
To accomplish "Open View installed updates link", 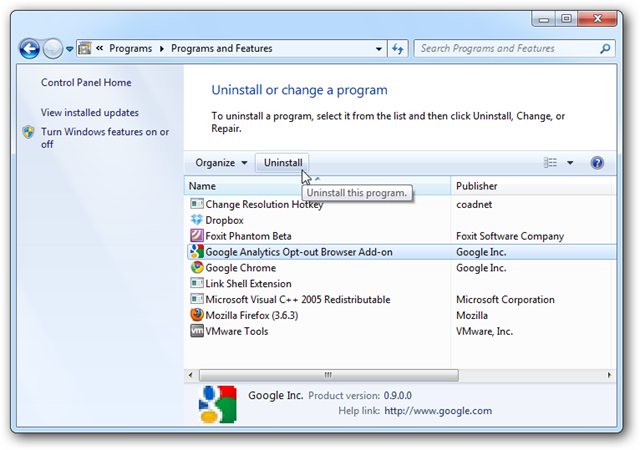I will click(x=90, y=112).
